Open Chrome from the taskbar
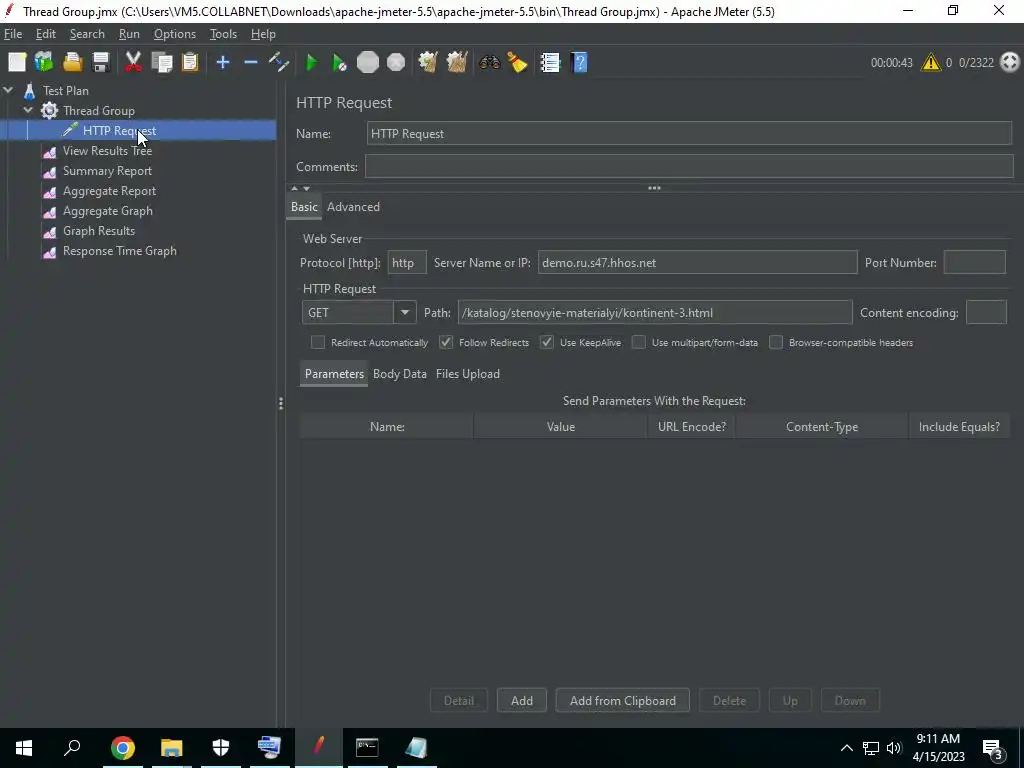1024x768 pixels. tap(123, 748)
